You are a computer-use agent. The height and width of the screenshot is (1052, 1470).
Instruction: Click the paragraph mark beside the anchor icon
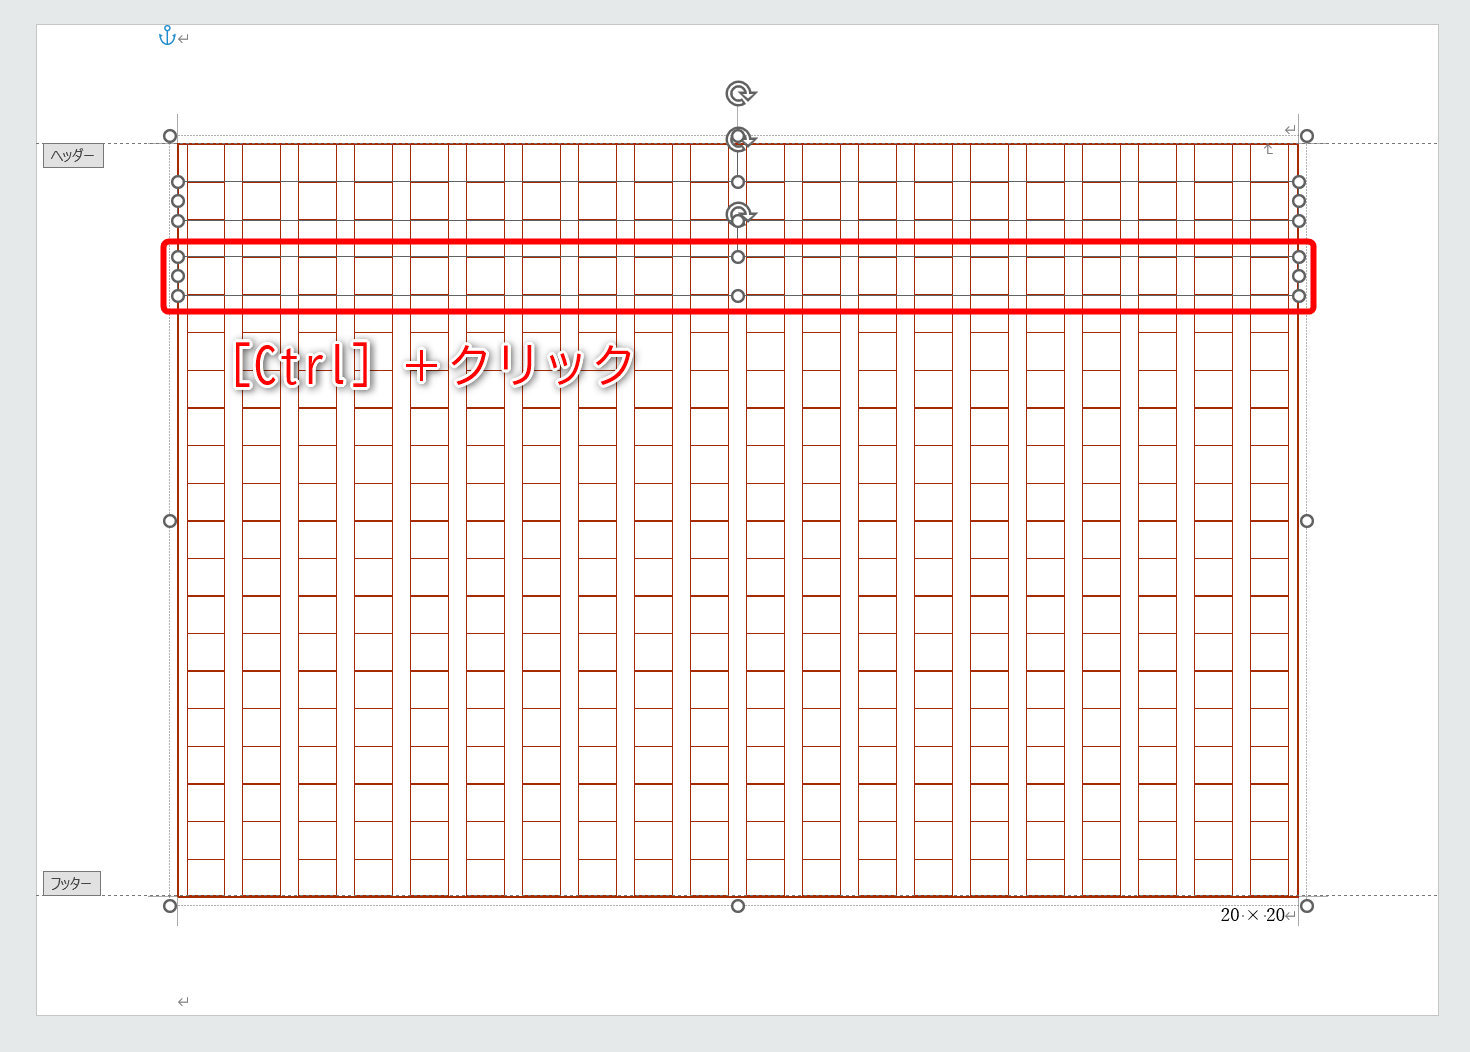(x=182, y=40)
